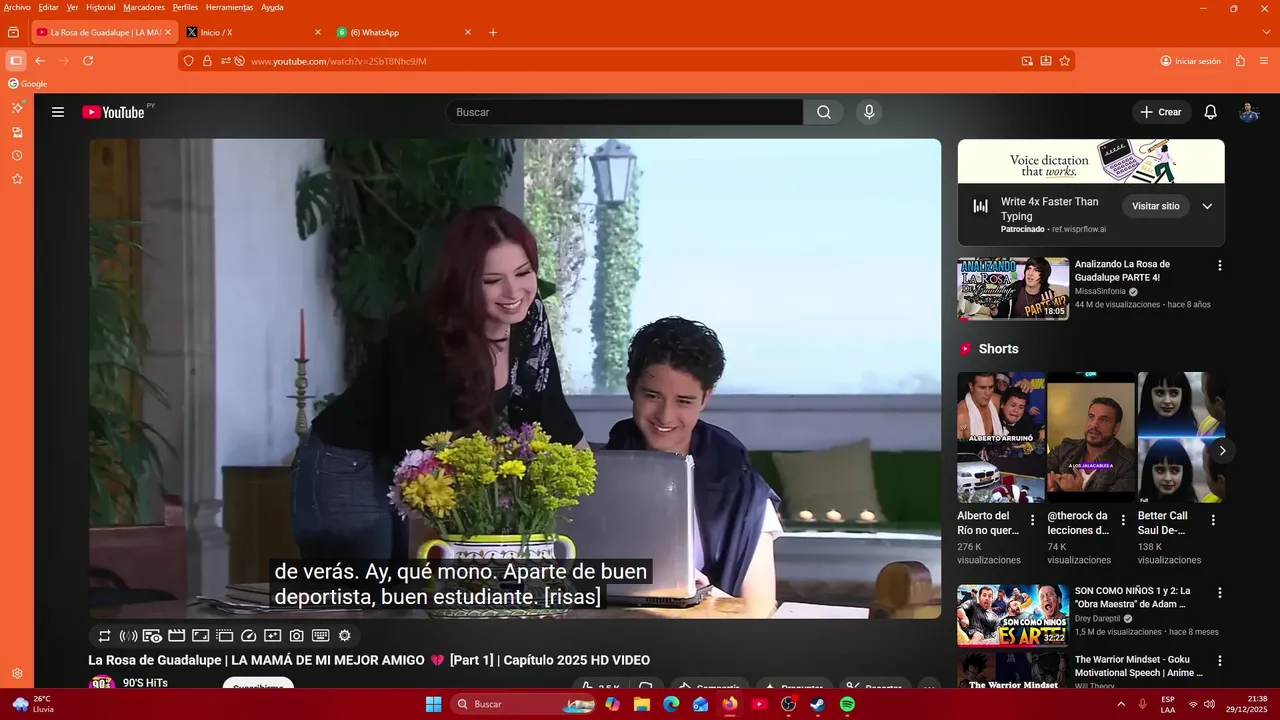This screenshot has width=1280, height=720.
Task: List all tabs with the top-right chevron
Action: (x=1267, y=32)
